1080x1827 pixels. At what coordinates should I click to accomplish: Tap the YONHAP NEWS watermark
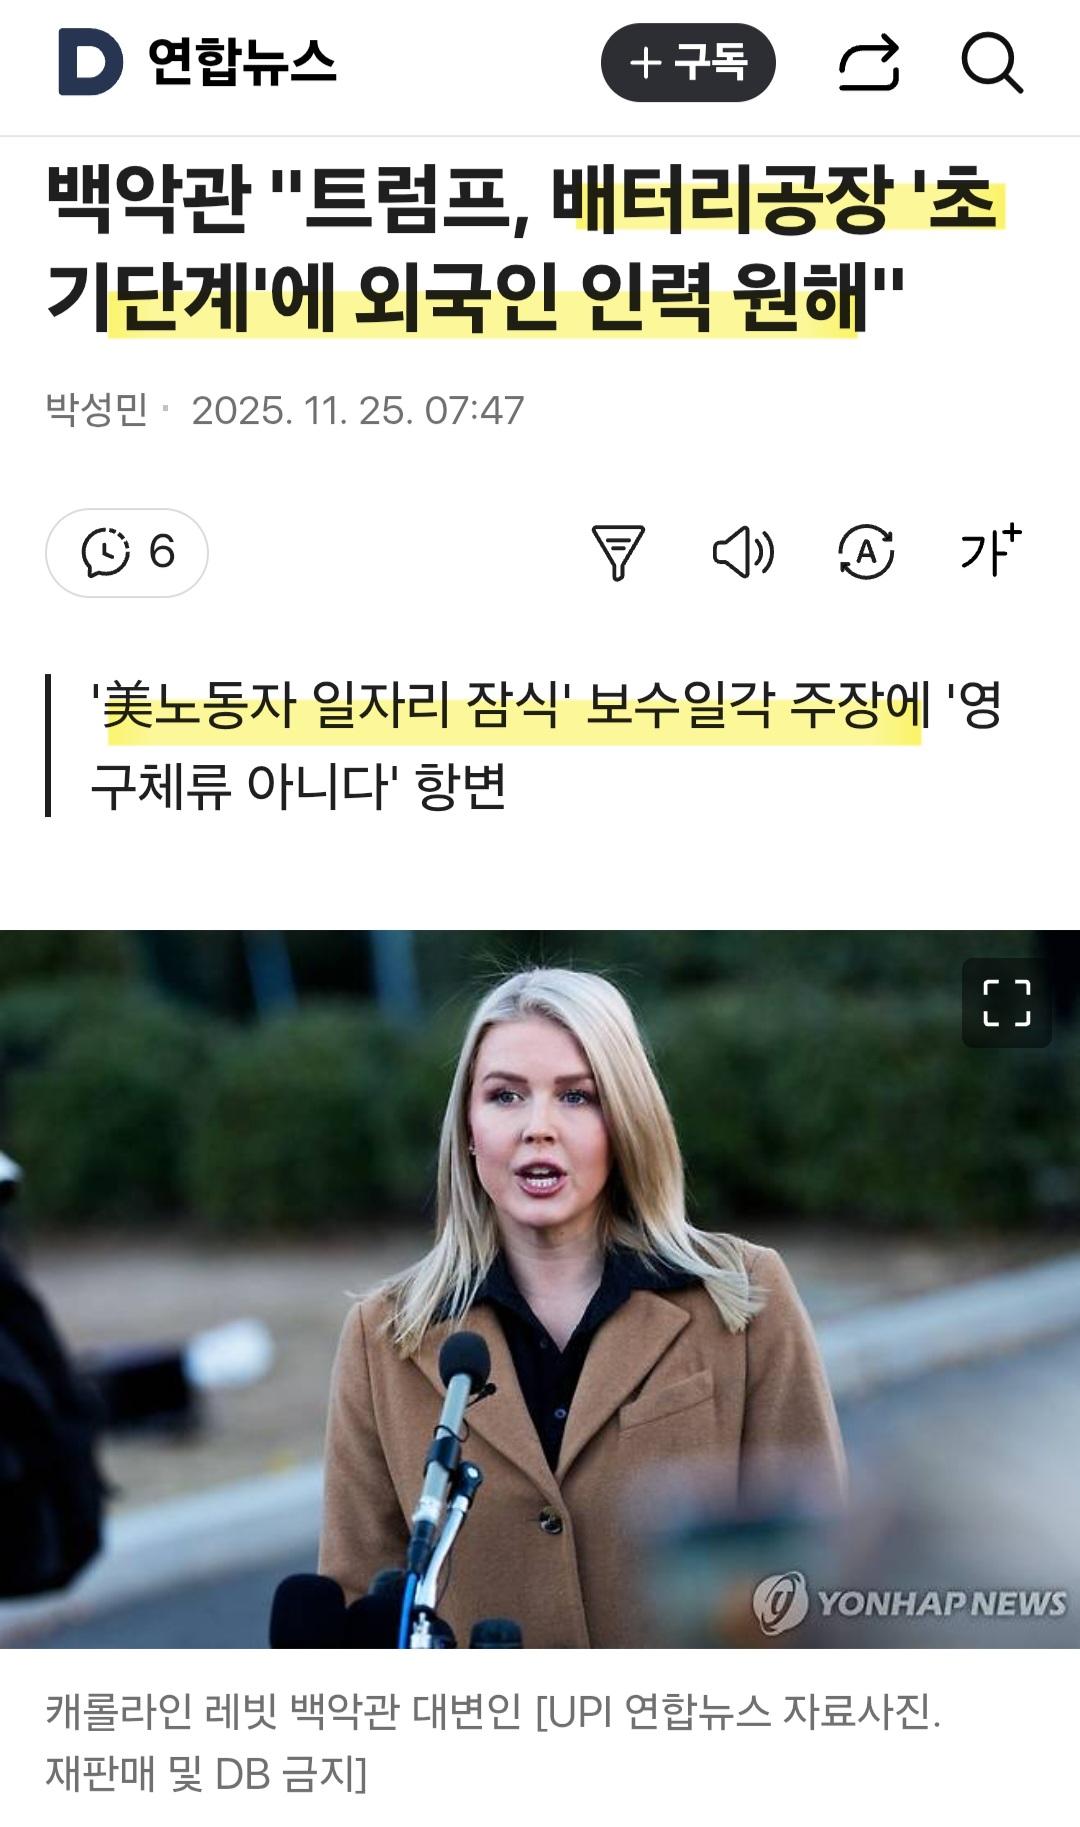click(x=910, y=1603)
